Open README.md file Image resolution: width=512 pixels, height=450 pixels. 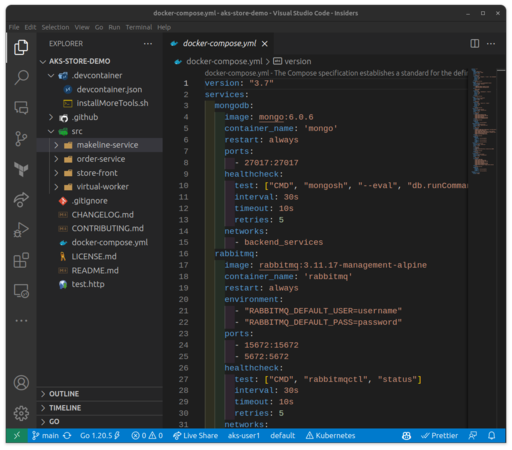click(x=95, y=270)
